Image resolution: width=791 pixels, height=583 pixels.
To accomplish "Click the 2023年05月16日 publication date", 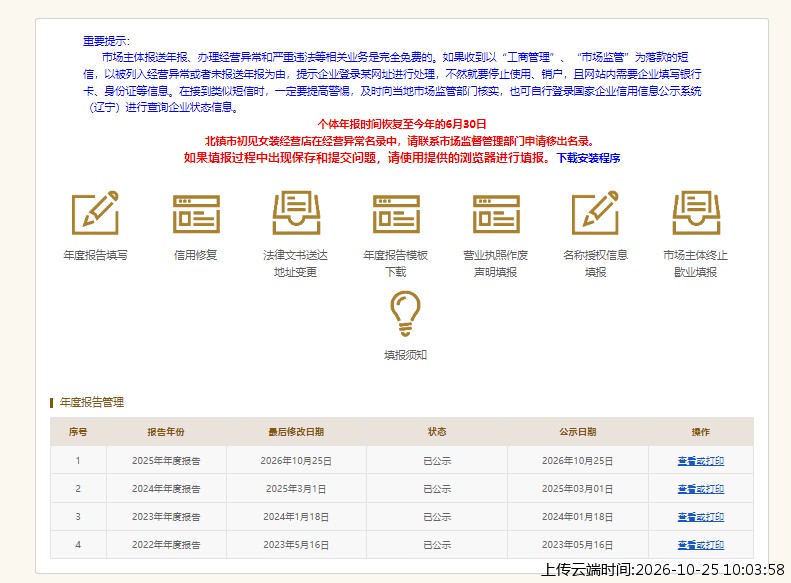I will click(578, 545).
